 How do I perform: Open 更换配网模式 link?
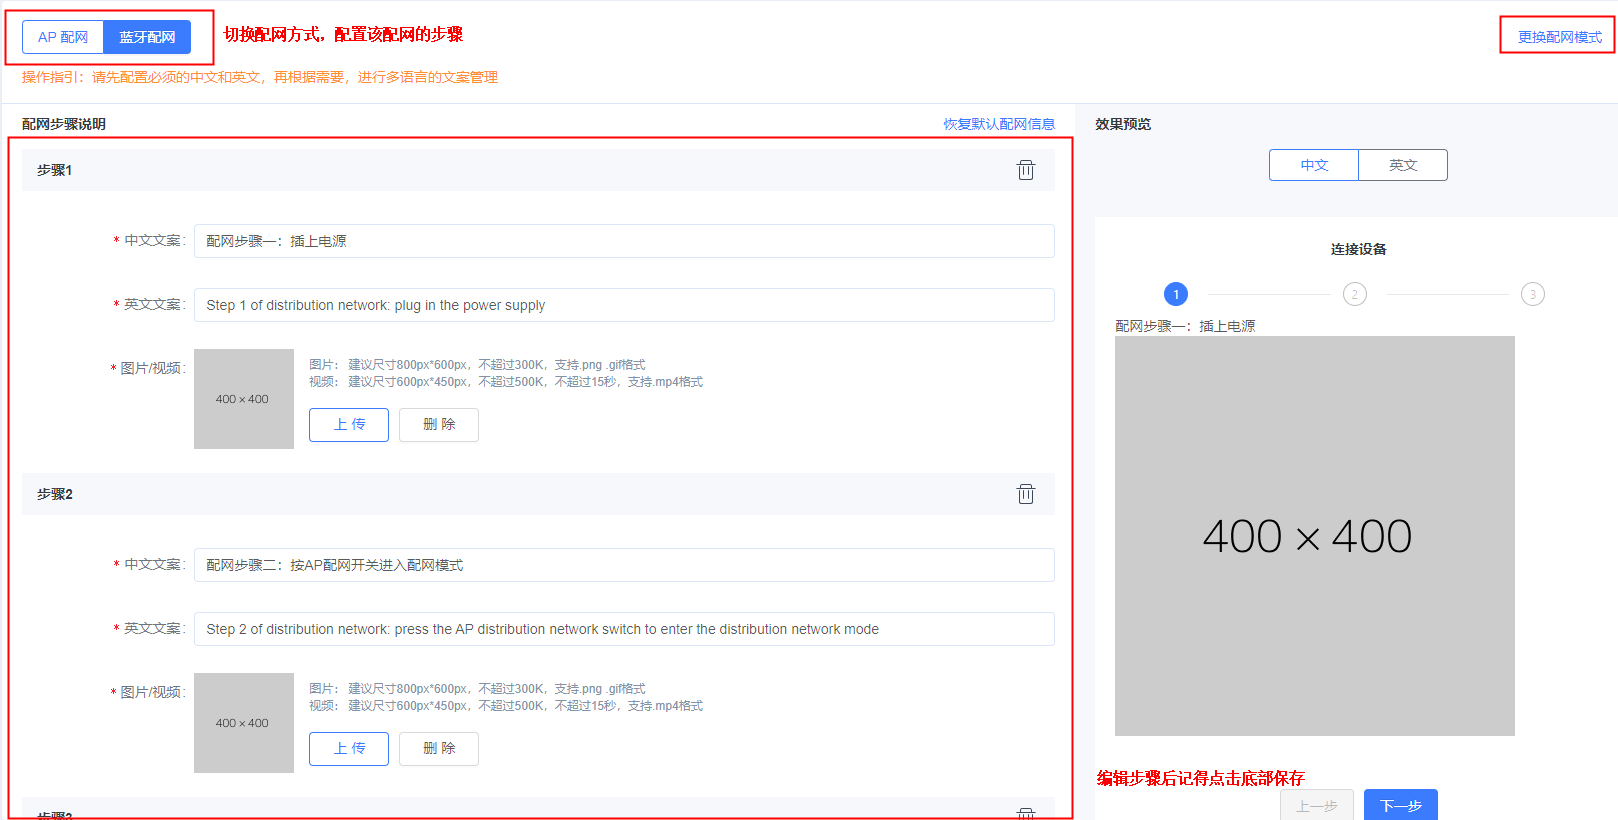coord(1559,37)
